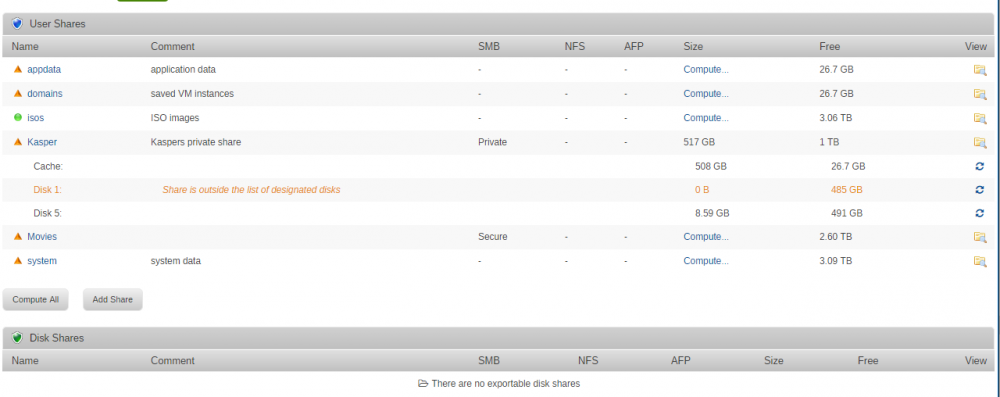Compute size of the Movies share
1000x397 pixels.
pyautogui.click(x=706, y=237)
